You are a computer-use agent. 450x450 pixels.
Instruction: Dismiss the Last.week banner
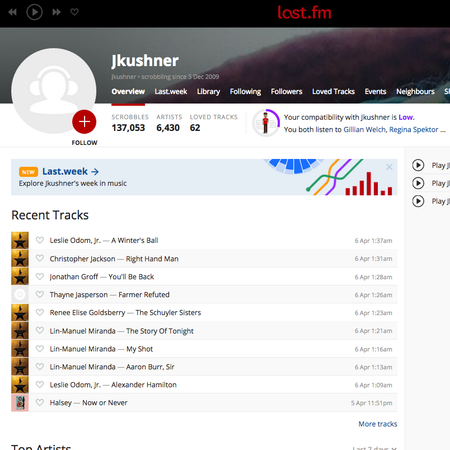pos(389,167)
